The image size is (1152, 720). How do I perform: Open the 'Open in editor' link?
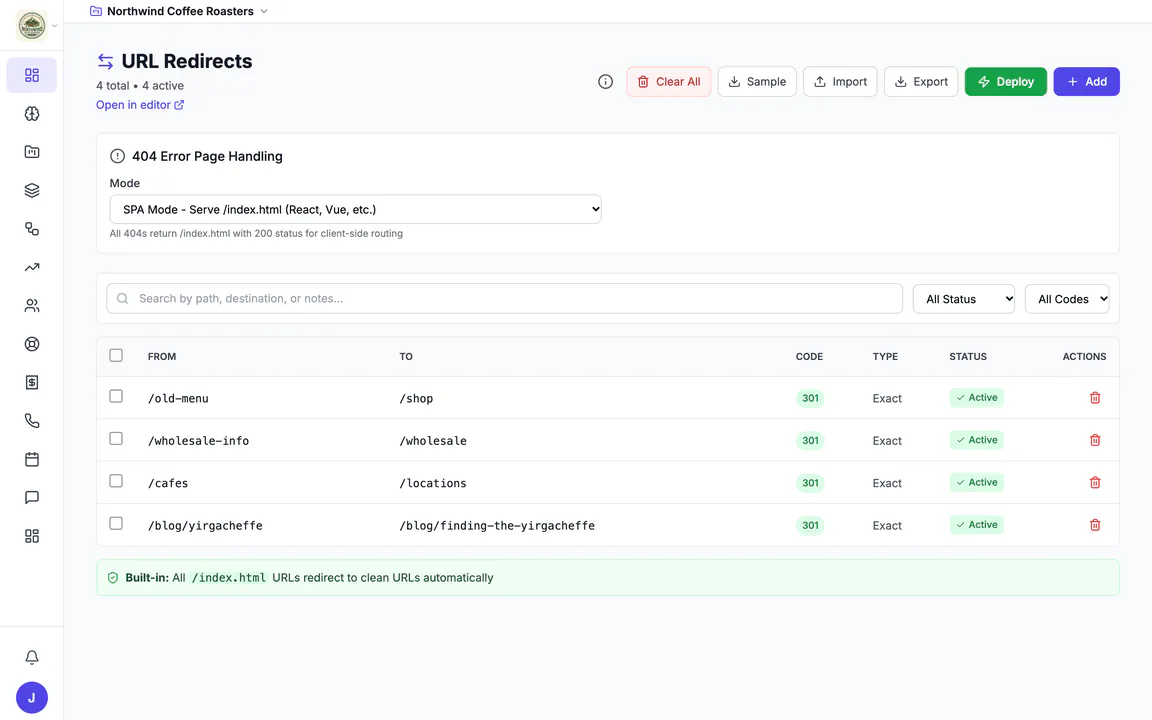[140, 105]
